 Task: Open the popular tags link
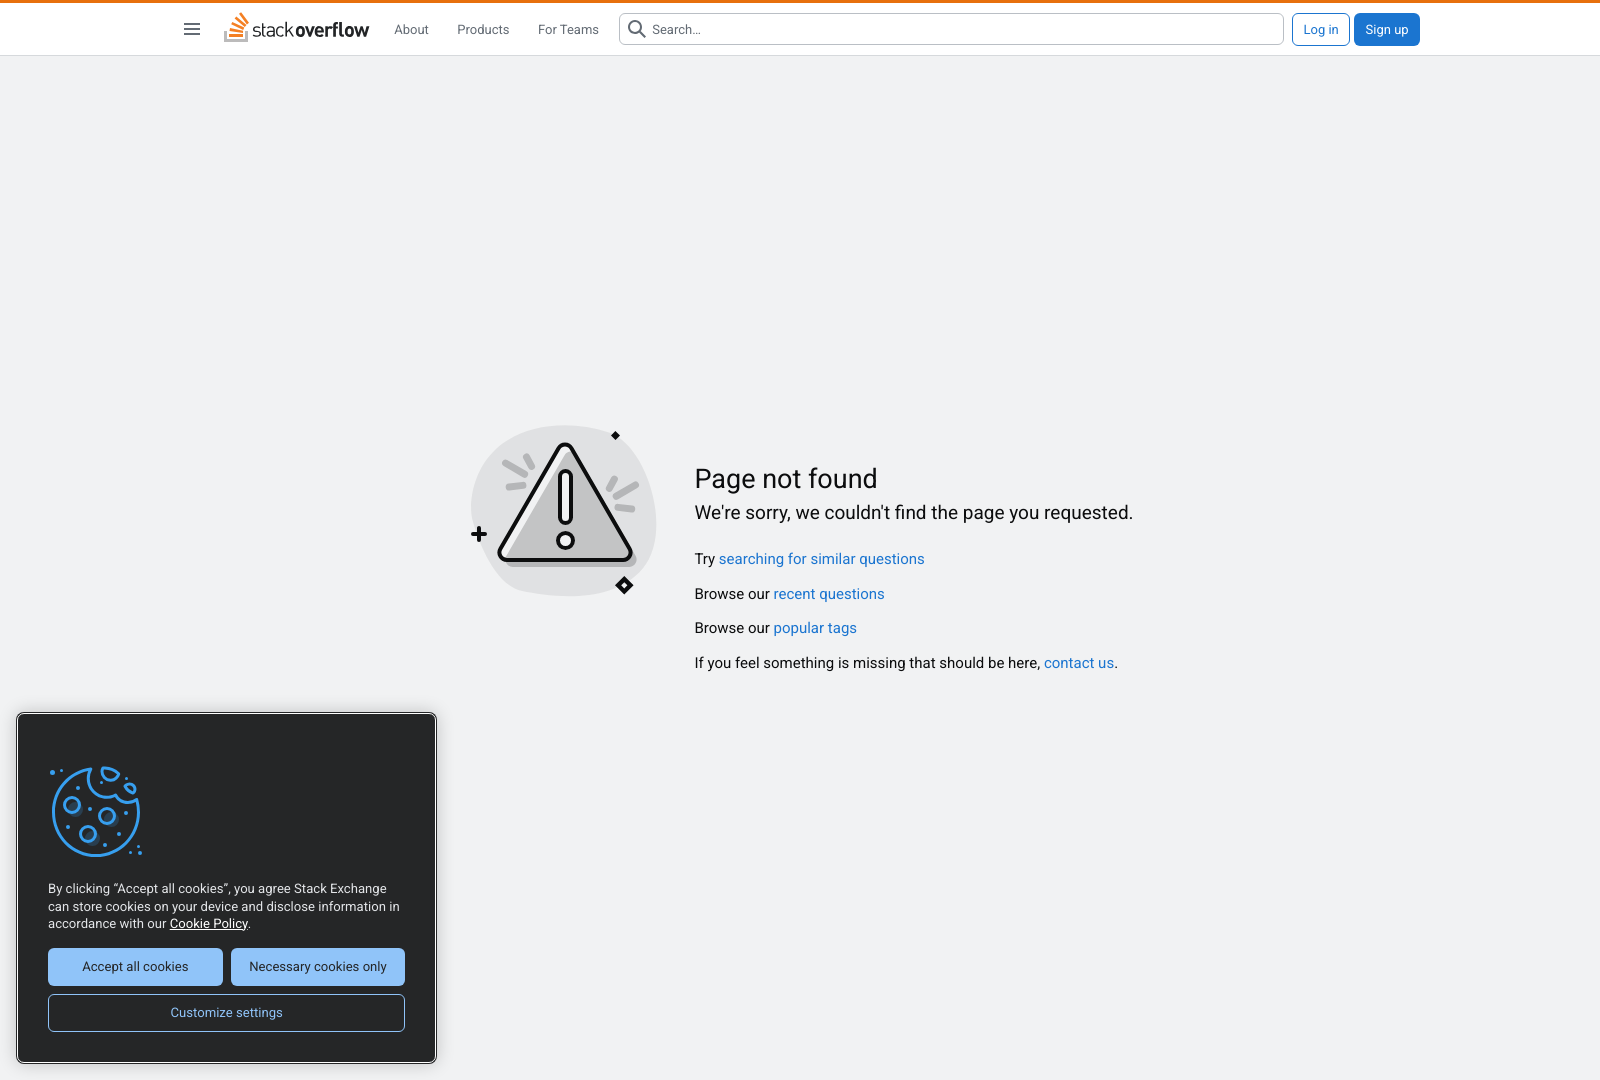pos(814,628)
